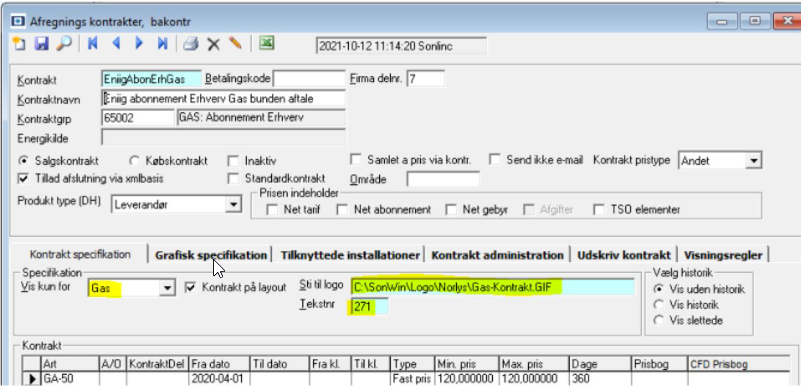Click the Min. pris column header
The height and width of the screenshot is (392, 801).
tap(466, 364)
